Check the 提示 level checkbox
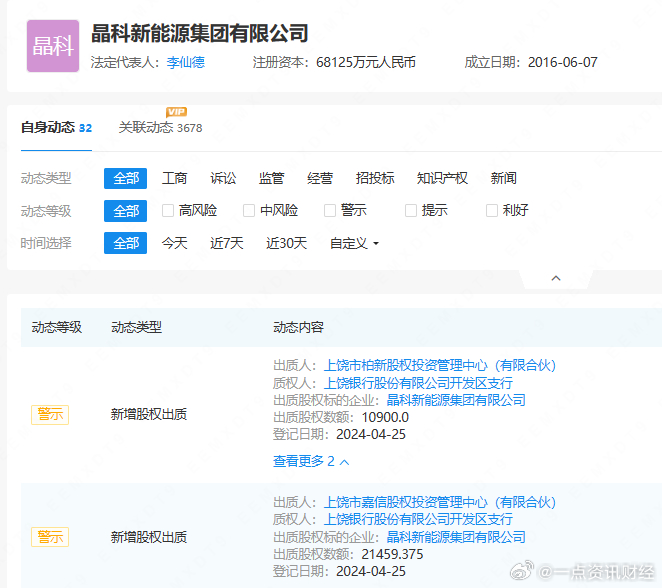This screenshot has width=662, height=588. pyautogui.click(x=411, y=211)
